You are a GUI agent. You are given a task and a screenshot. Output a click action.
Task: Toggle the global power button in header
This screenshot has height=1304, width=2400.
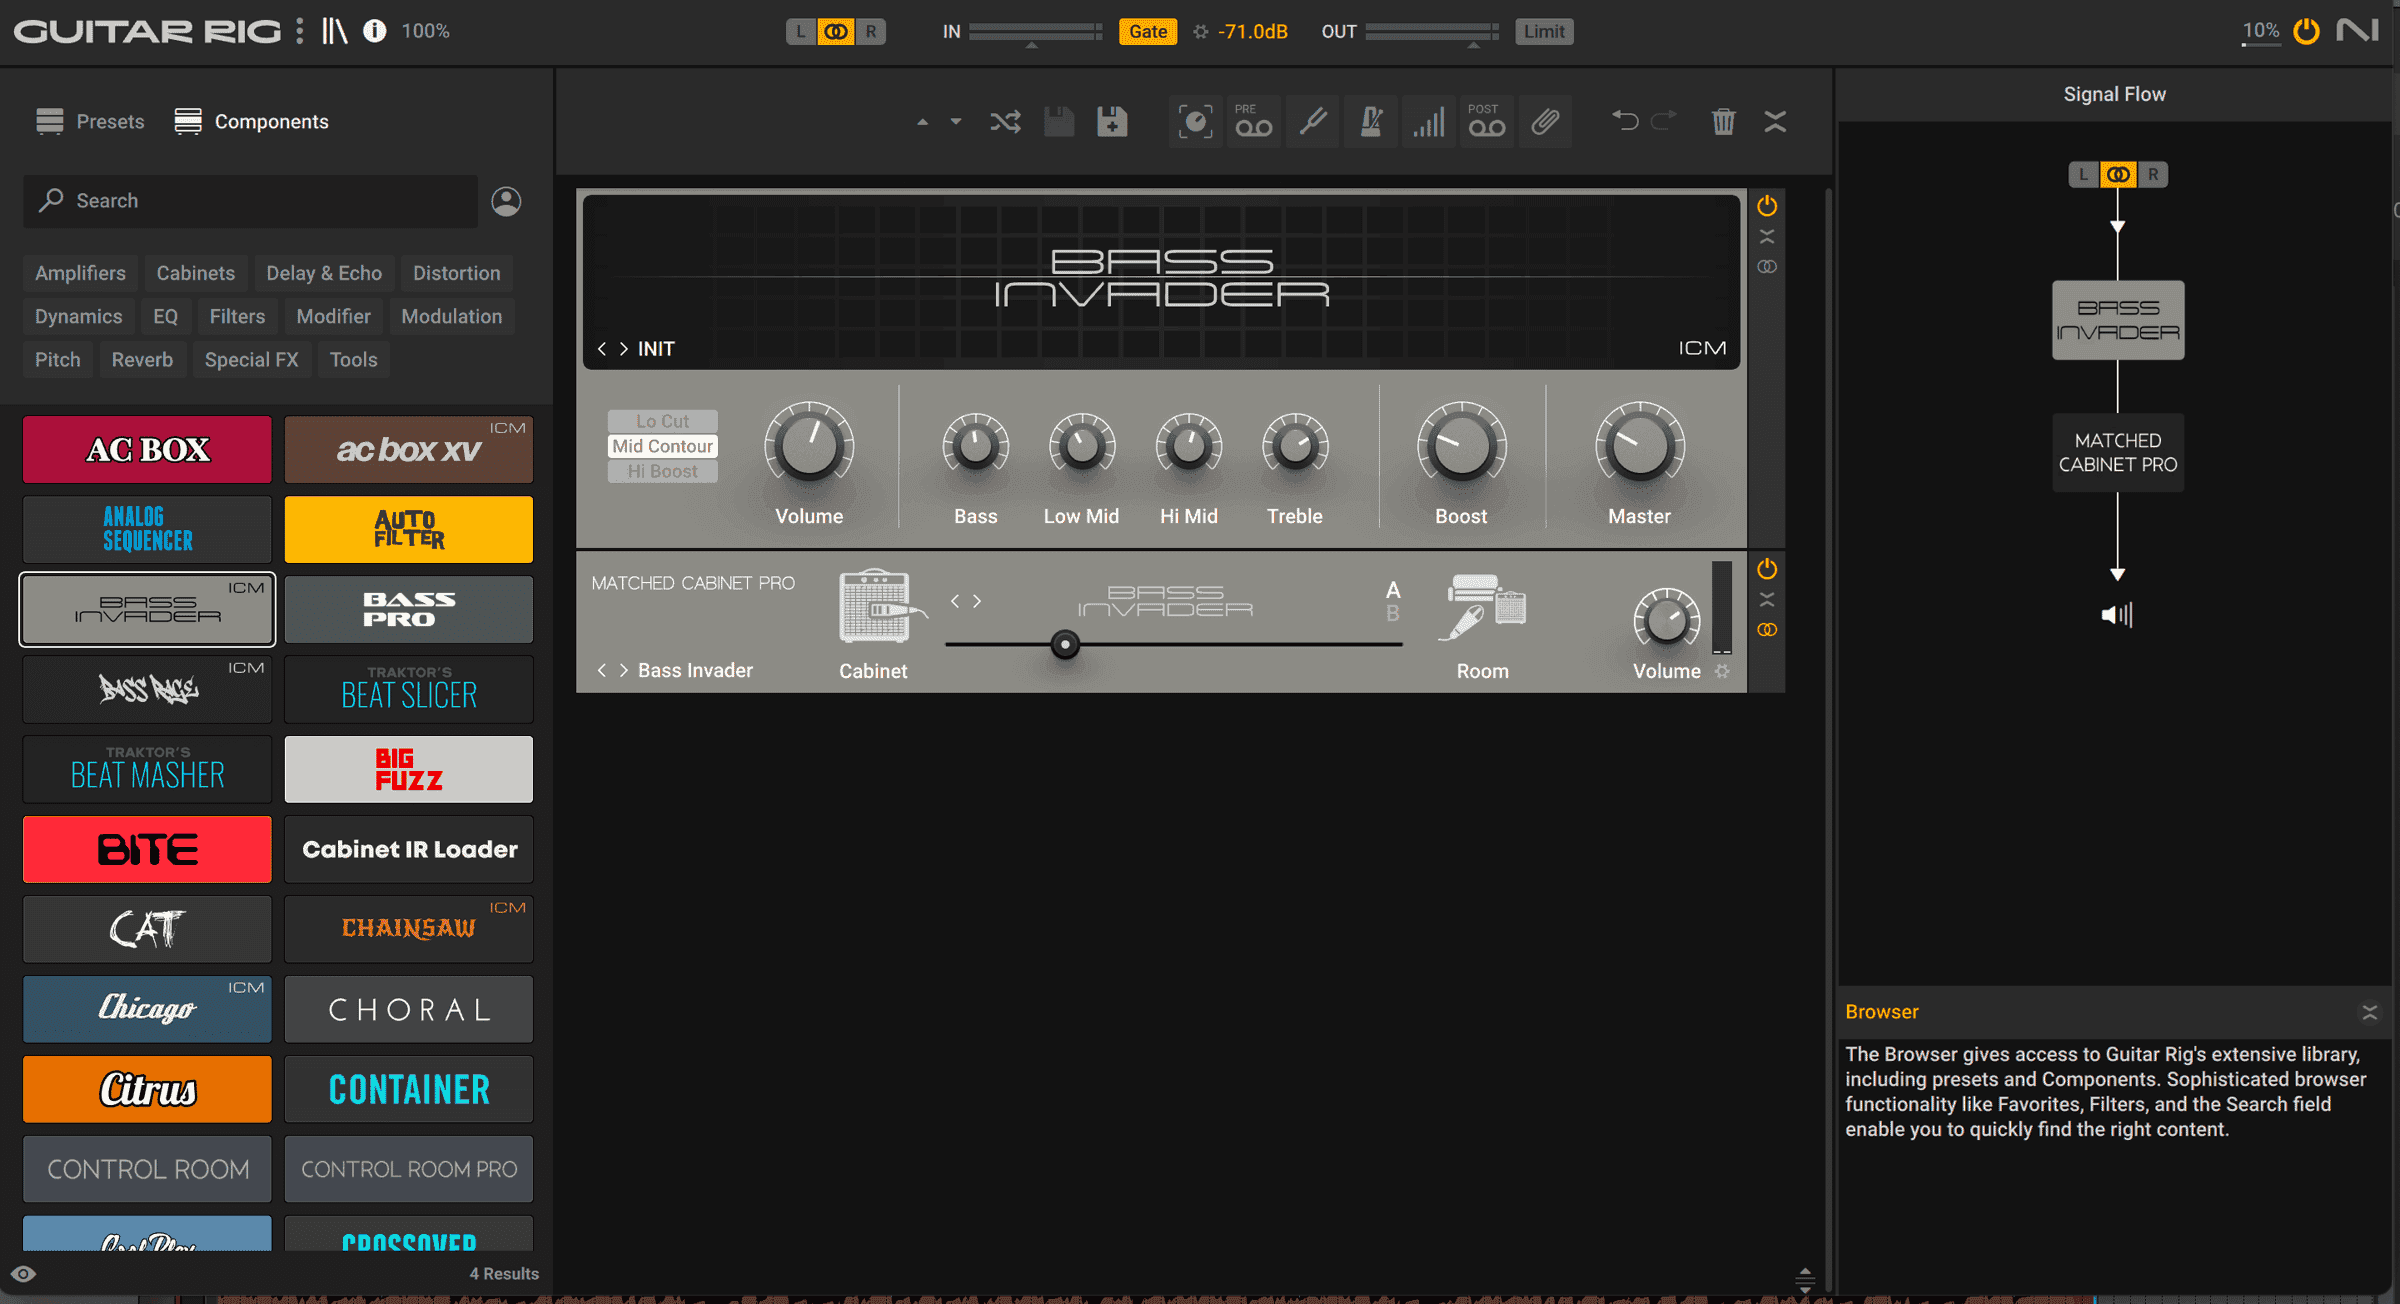(2307, 31)
